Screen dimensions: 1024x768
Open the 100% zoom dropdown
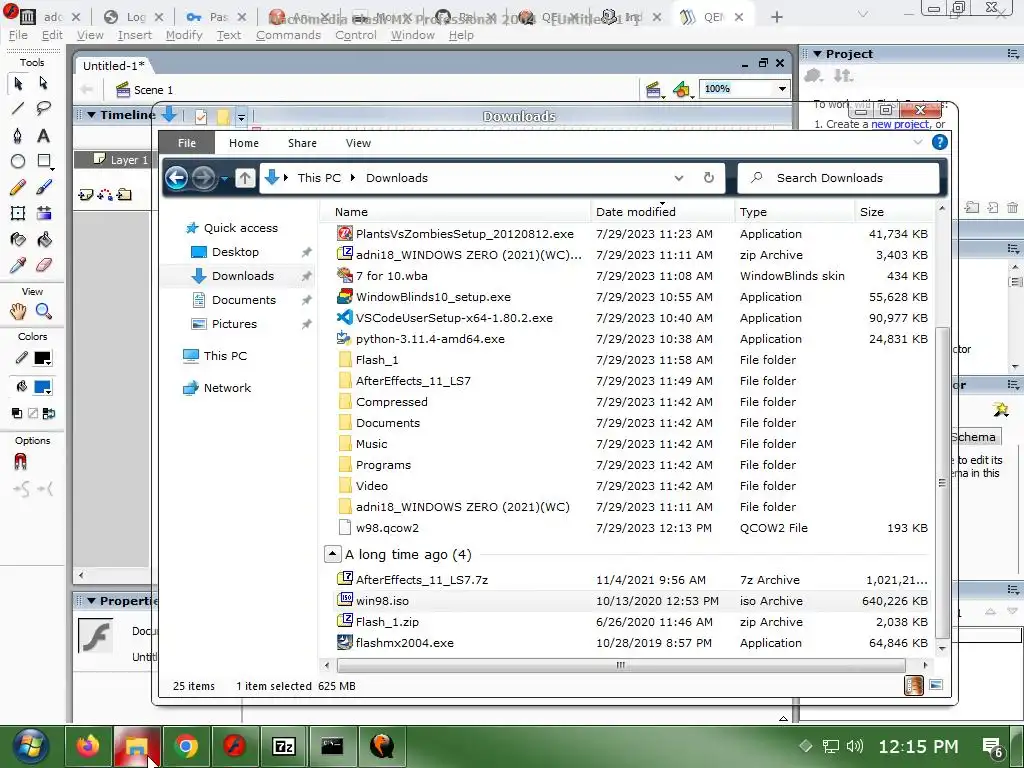pos(782,89)
